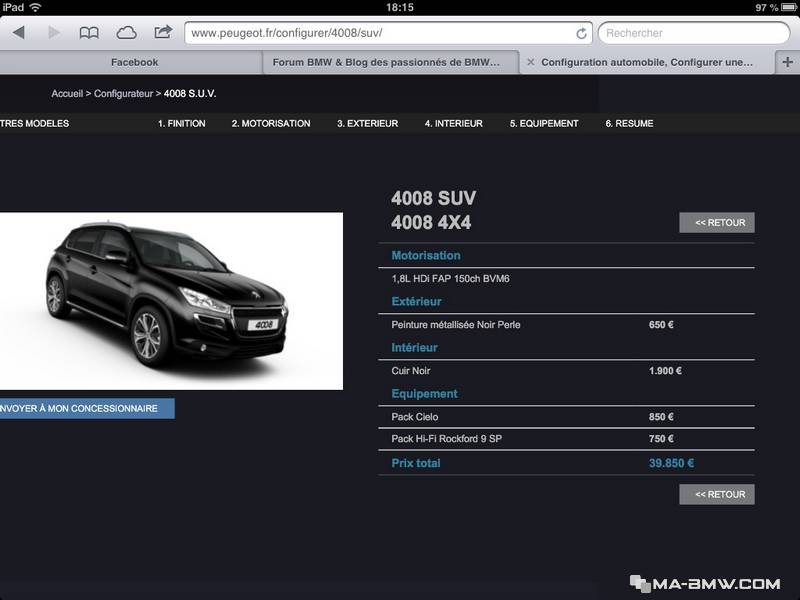
Task: Tap the 18:15 clock in status bar
Action: [x=400, y=7]
